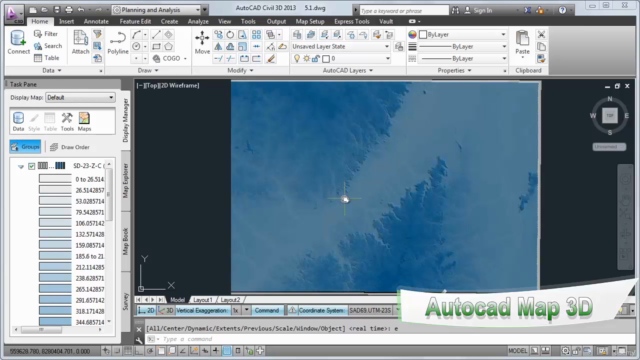Toggle Draw Order display mode
Screen dimensions: 640x360
[x=69, y=147]
